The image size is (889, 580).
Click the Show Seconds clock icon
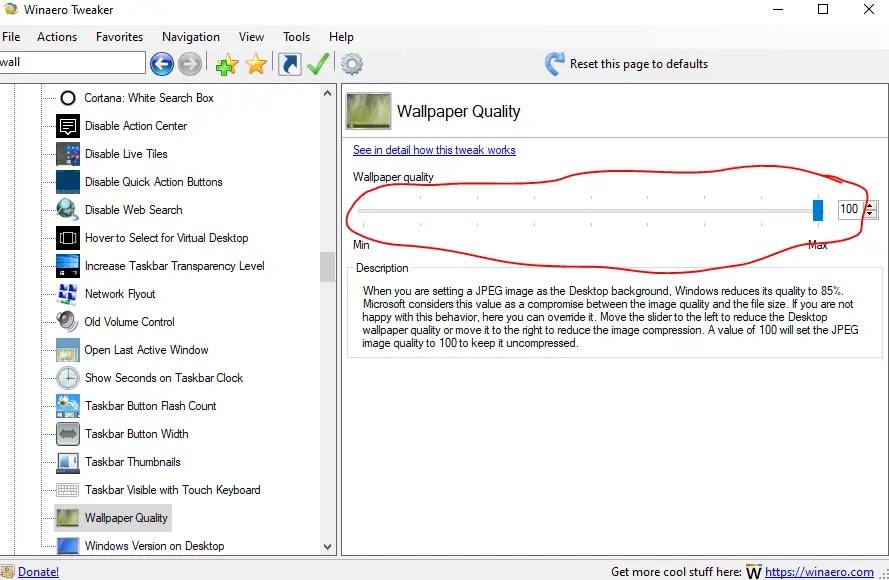[68, 378]
